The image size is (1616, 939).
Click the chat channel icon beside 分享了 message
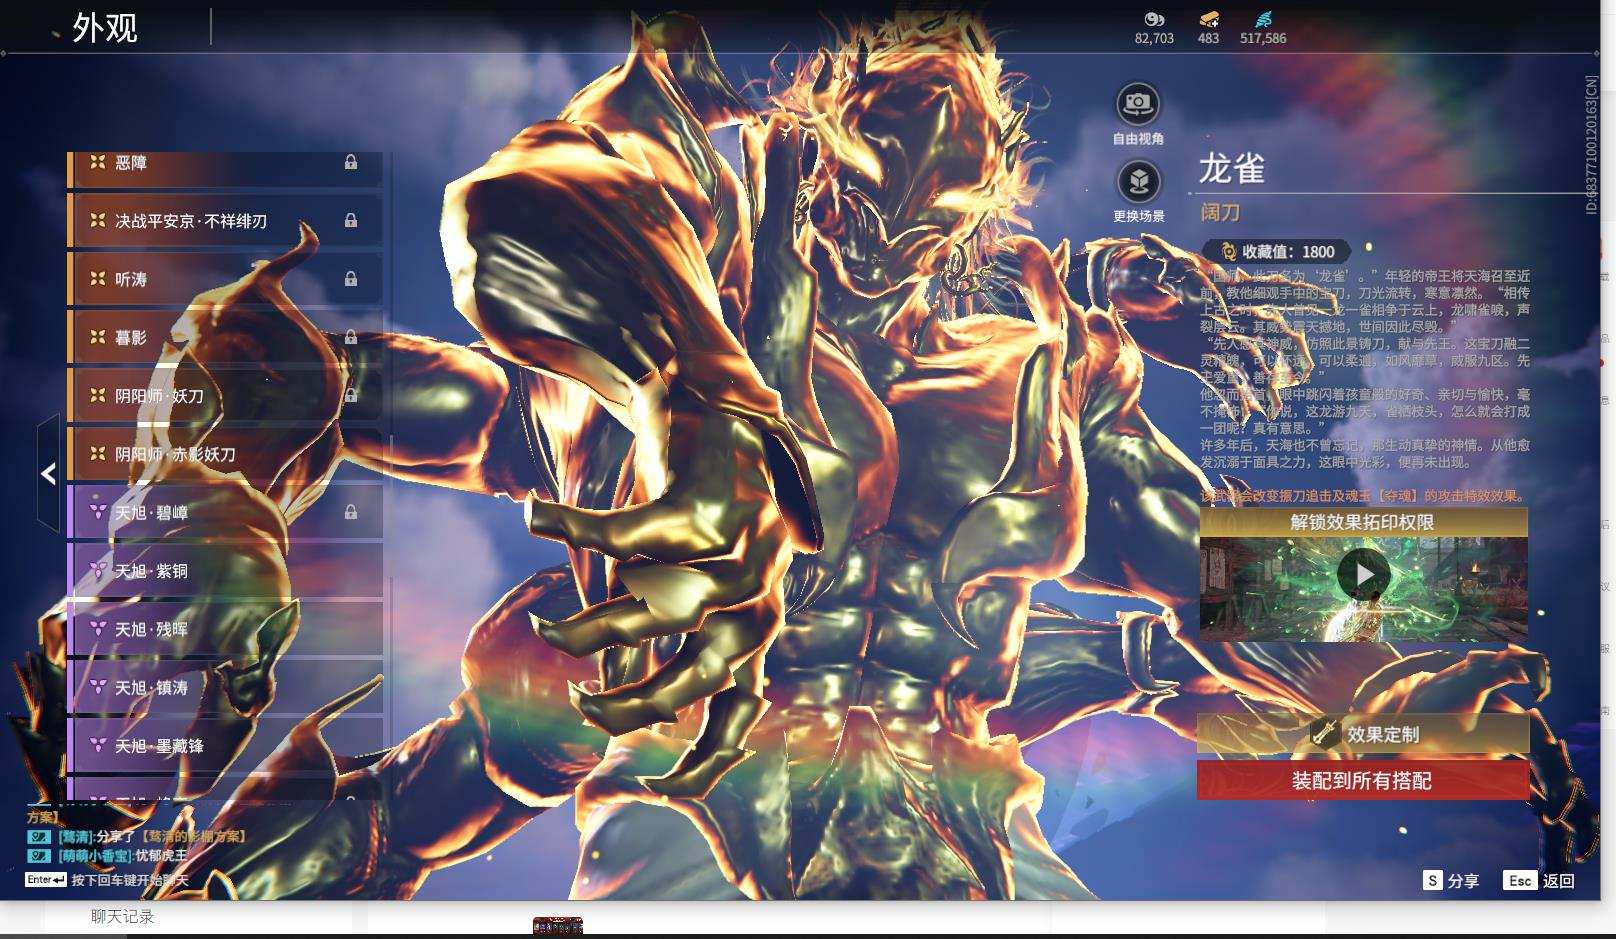[38, 836]
